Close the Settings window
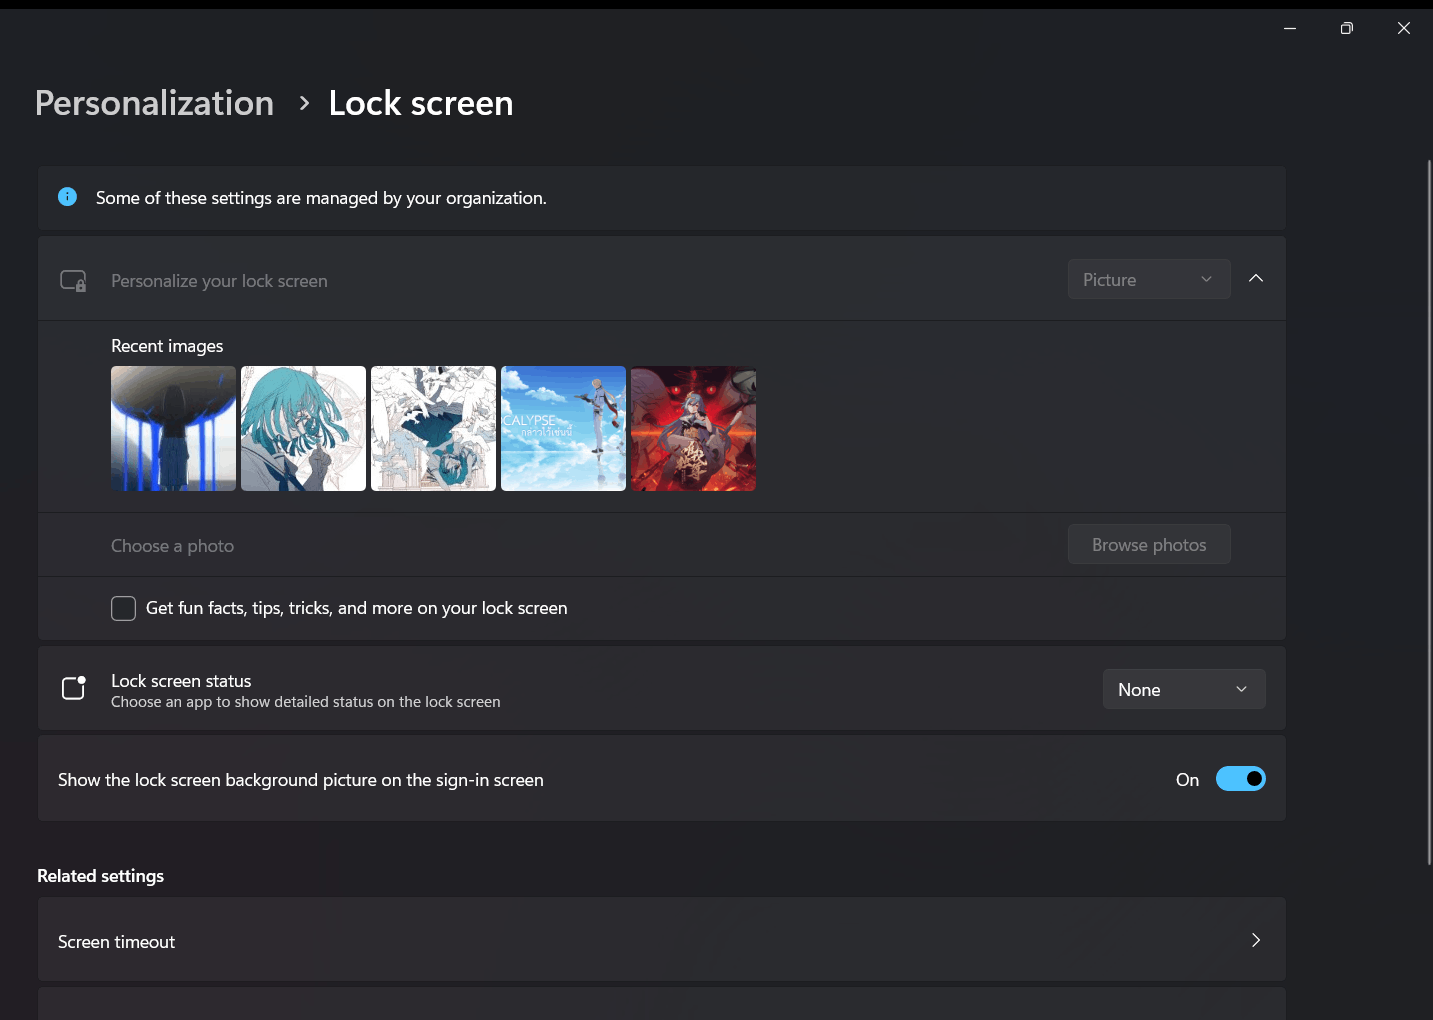 (1404, 28)
